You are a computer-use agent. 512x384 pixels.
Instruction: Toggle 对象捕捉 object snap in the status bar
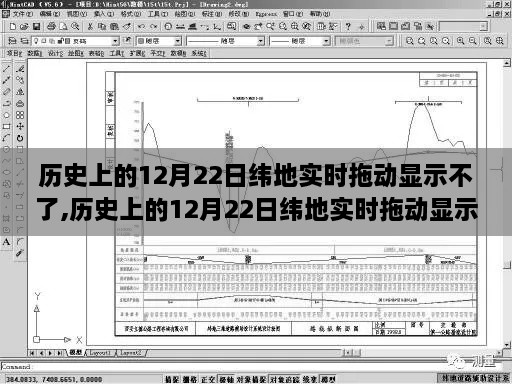tap(252, 379)
